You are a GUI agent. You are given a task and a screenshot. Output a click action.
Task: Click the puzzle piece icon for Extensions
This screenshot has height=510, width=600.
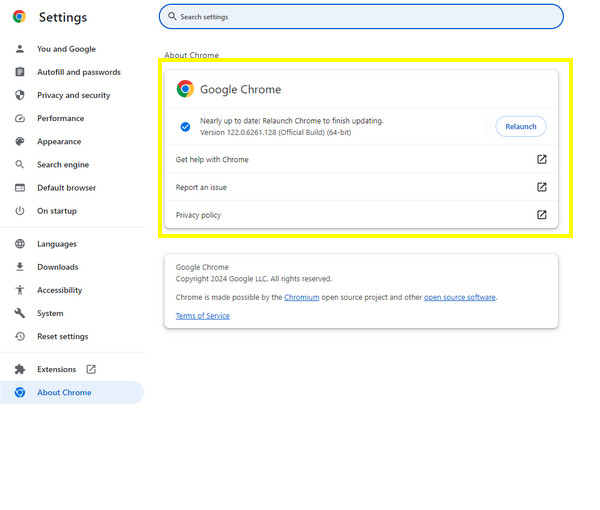tap(20, 369)
